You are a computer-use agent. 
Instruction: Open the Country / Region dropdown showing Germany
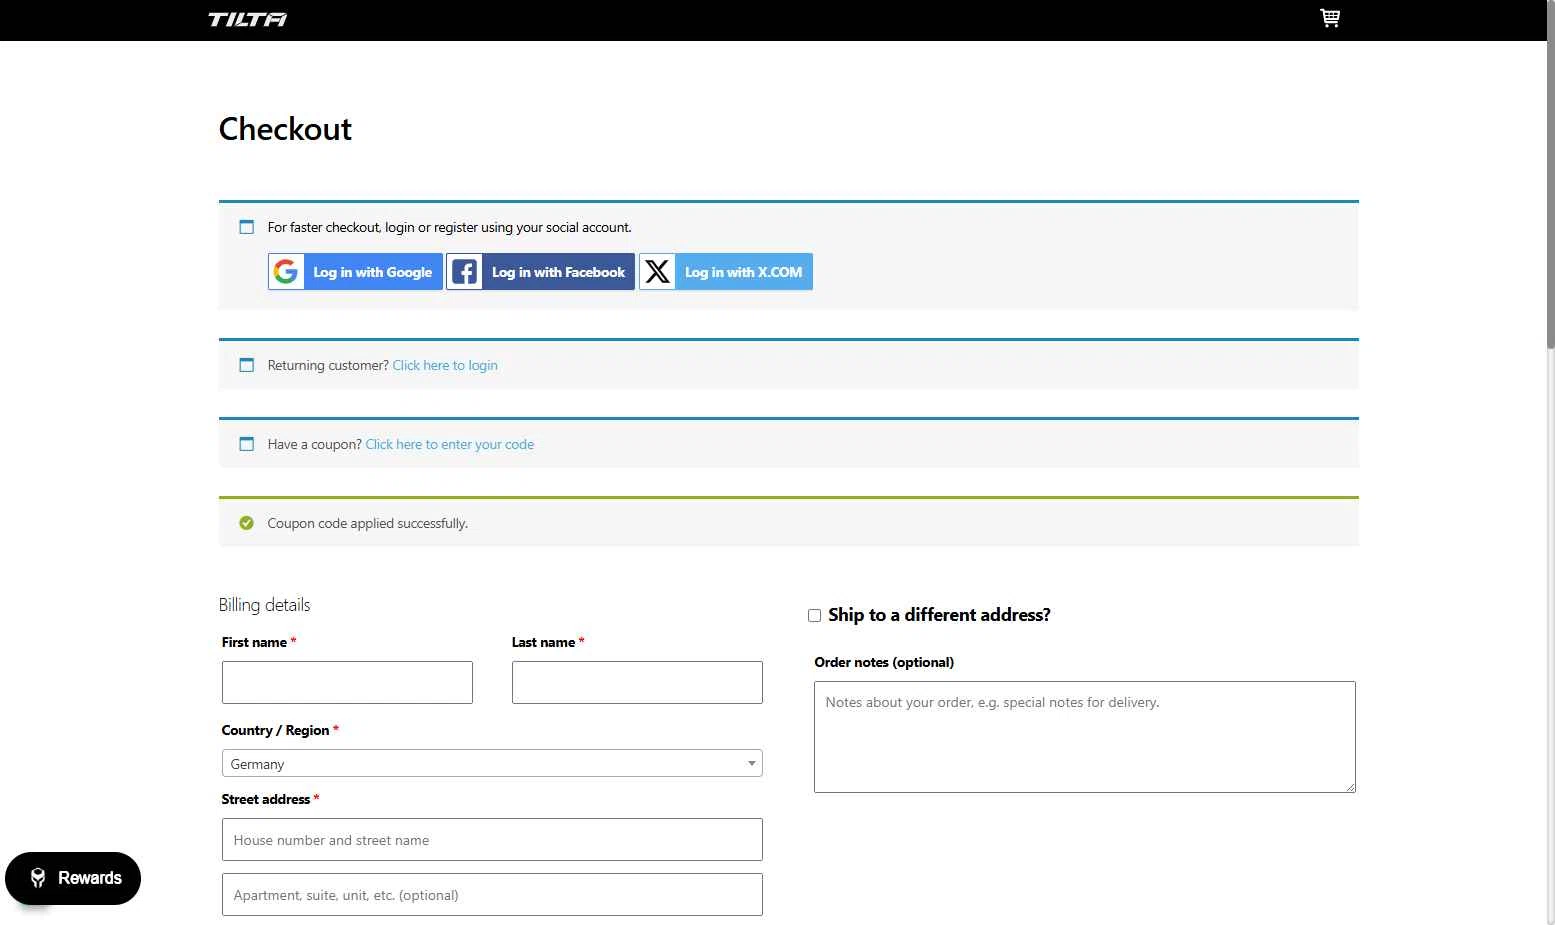click(x=492, y=764)
